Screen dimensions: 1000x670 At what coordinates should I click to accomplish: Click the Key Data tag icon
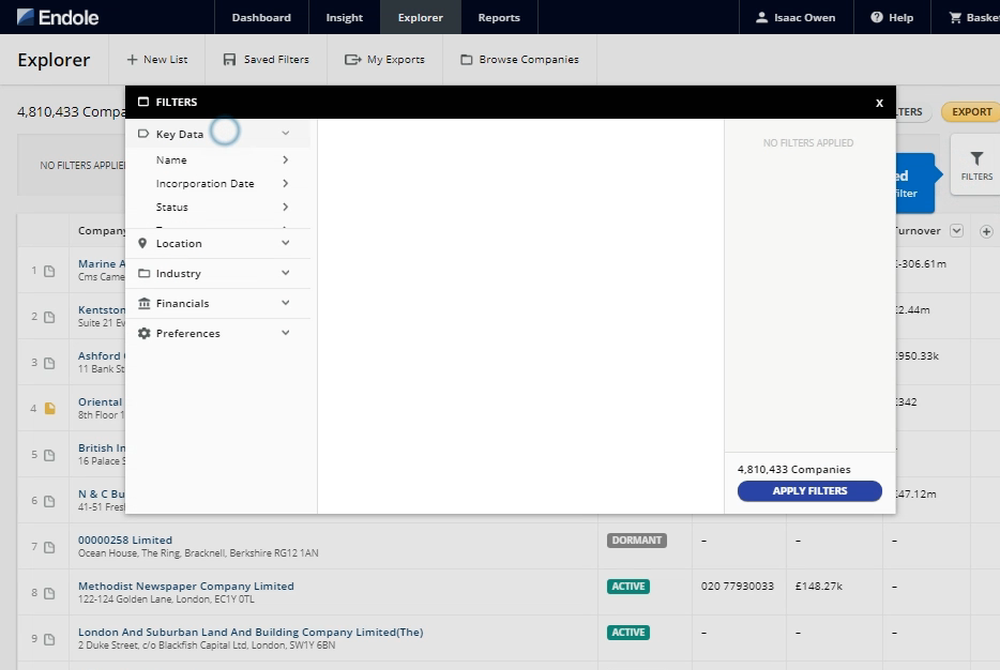pyautogui.click(x=143, y=134)
